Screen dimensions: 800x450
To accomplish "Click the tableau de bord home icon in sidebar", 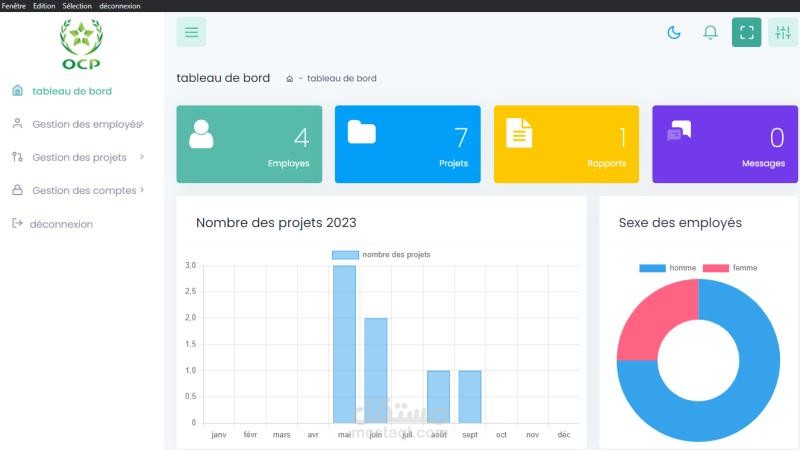I will (x=17, y=90).
